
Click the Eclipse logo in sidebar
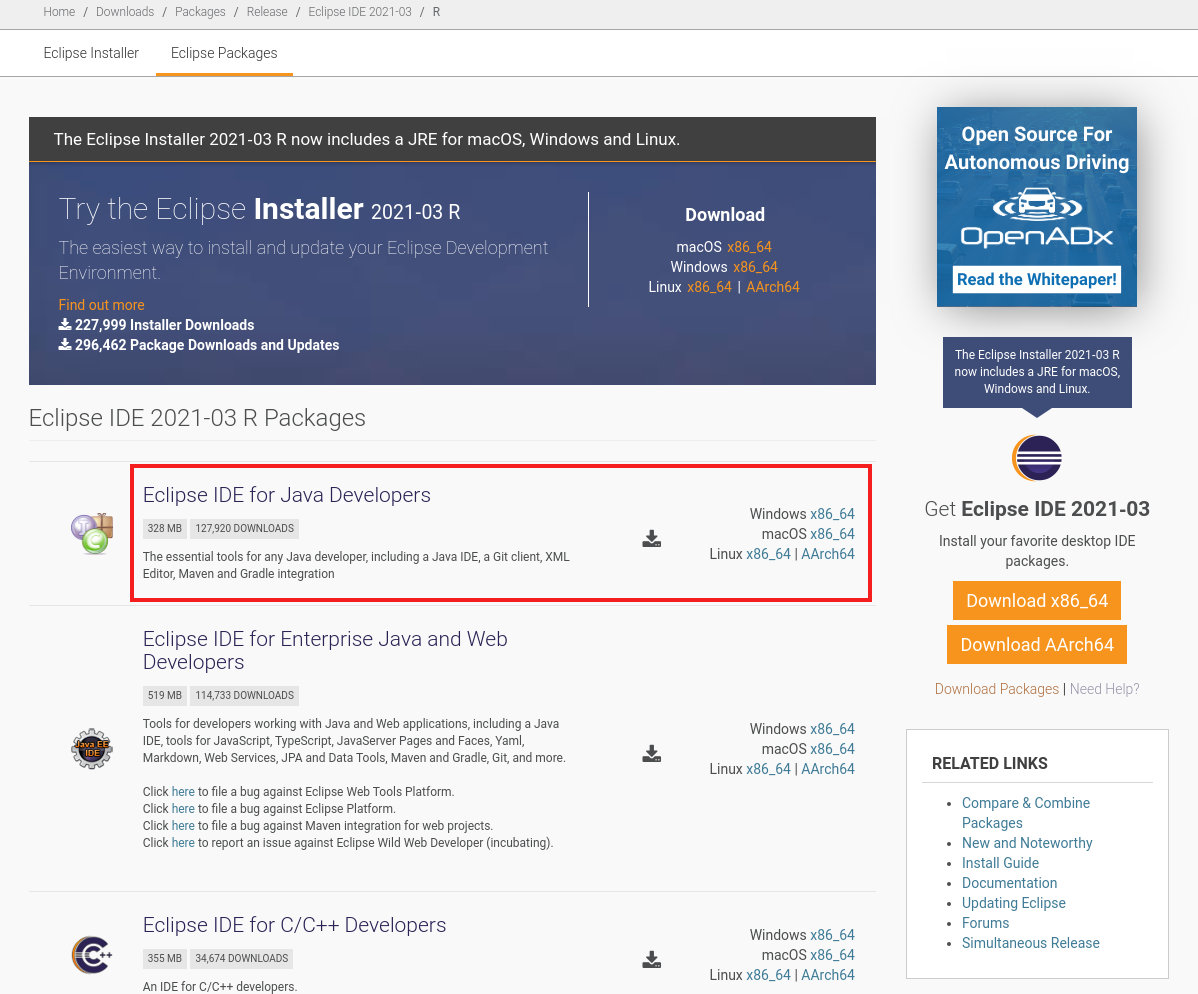(1037, 458)
